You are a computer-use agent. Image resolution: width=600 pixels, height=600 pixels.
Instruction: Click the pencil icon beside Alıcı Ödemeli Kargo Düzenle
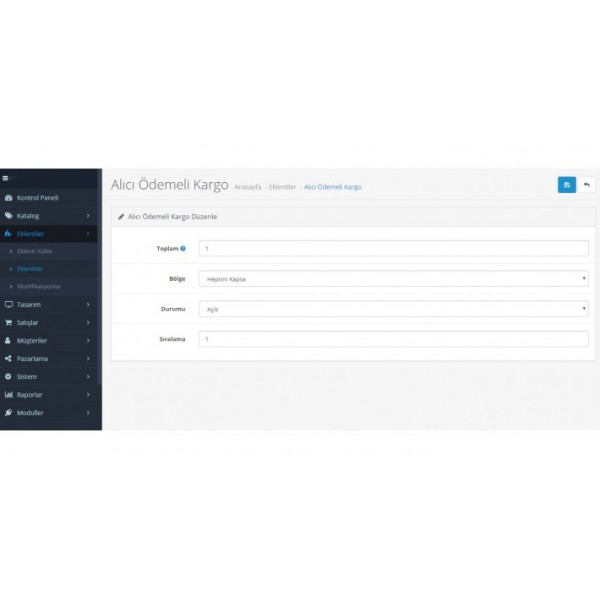coord(121,217)
